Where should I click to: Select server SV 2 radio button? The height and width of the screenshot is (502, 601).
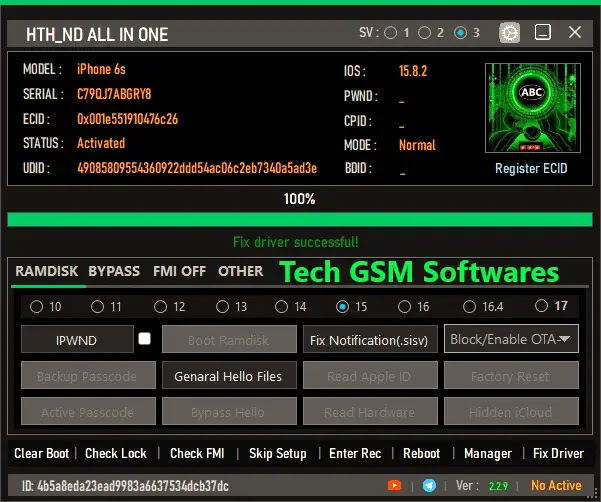tap(424, 33)
